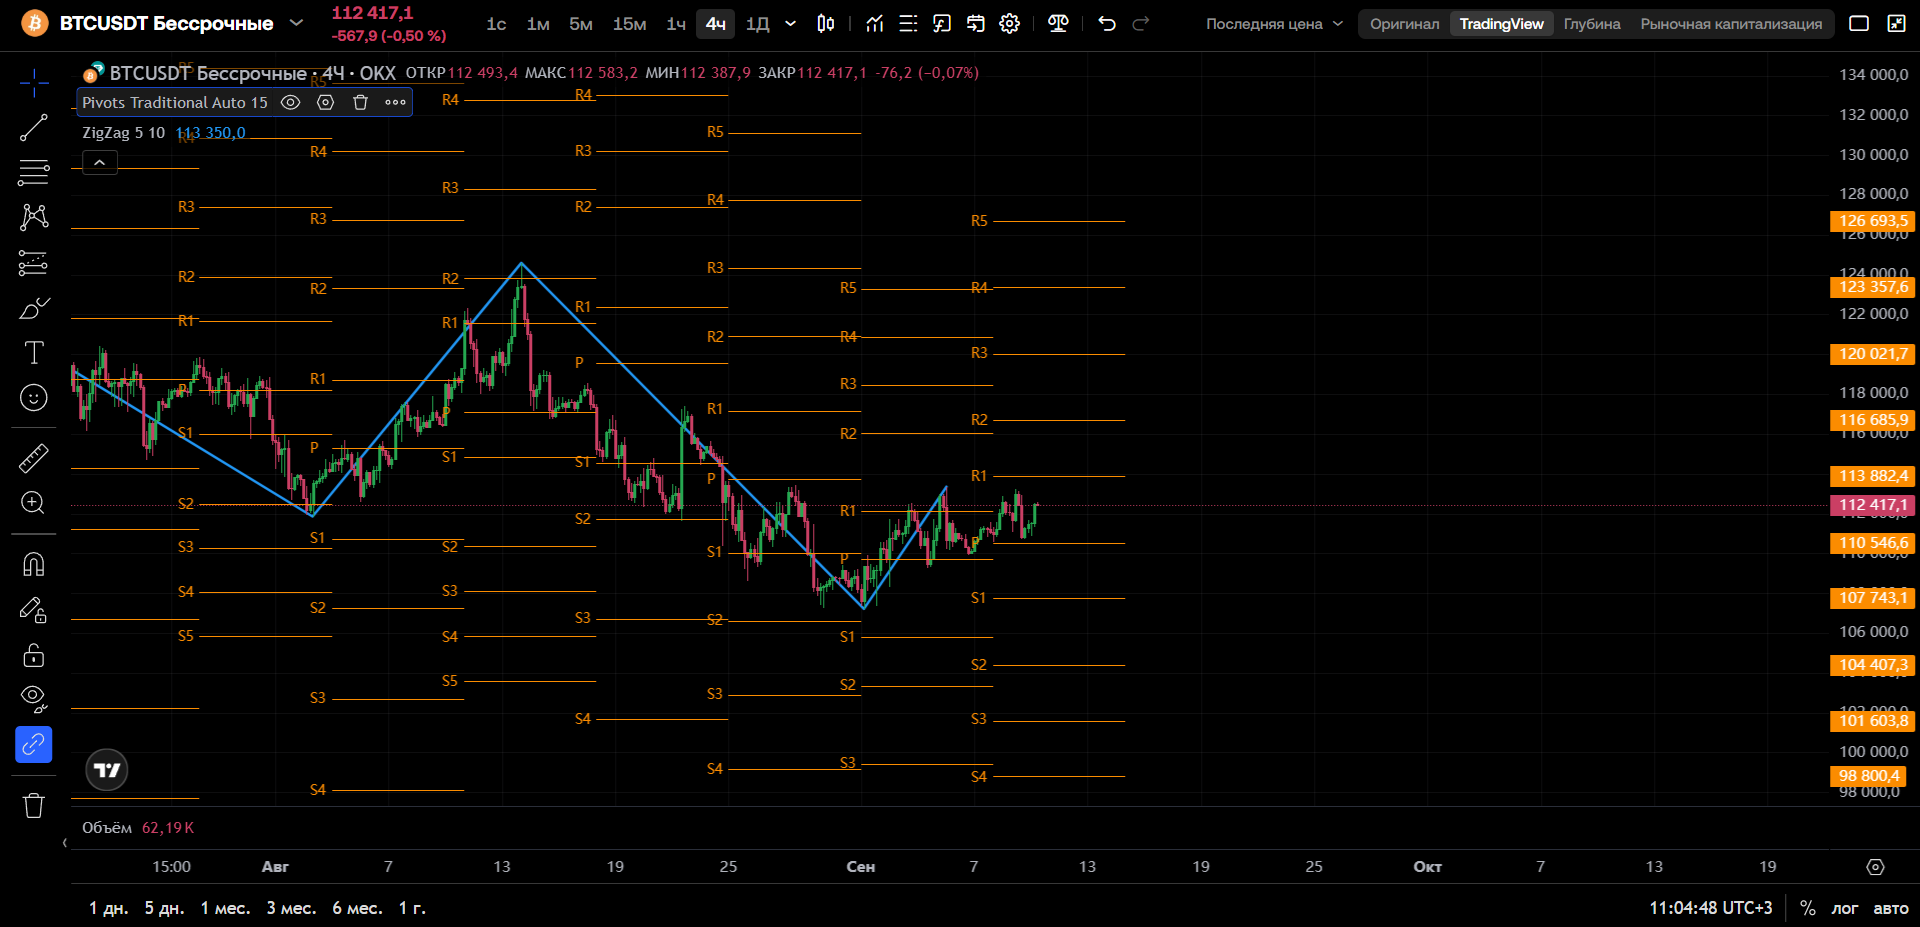Choose the chart patterns tool
Viewport: 1920px width, 927px height.
[34, 217]
